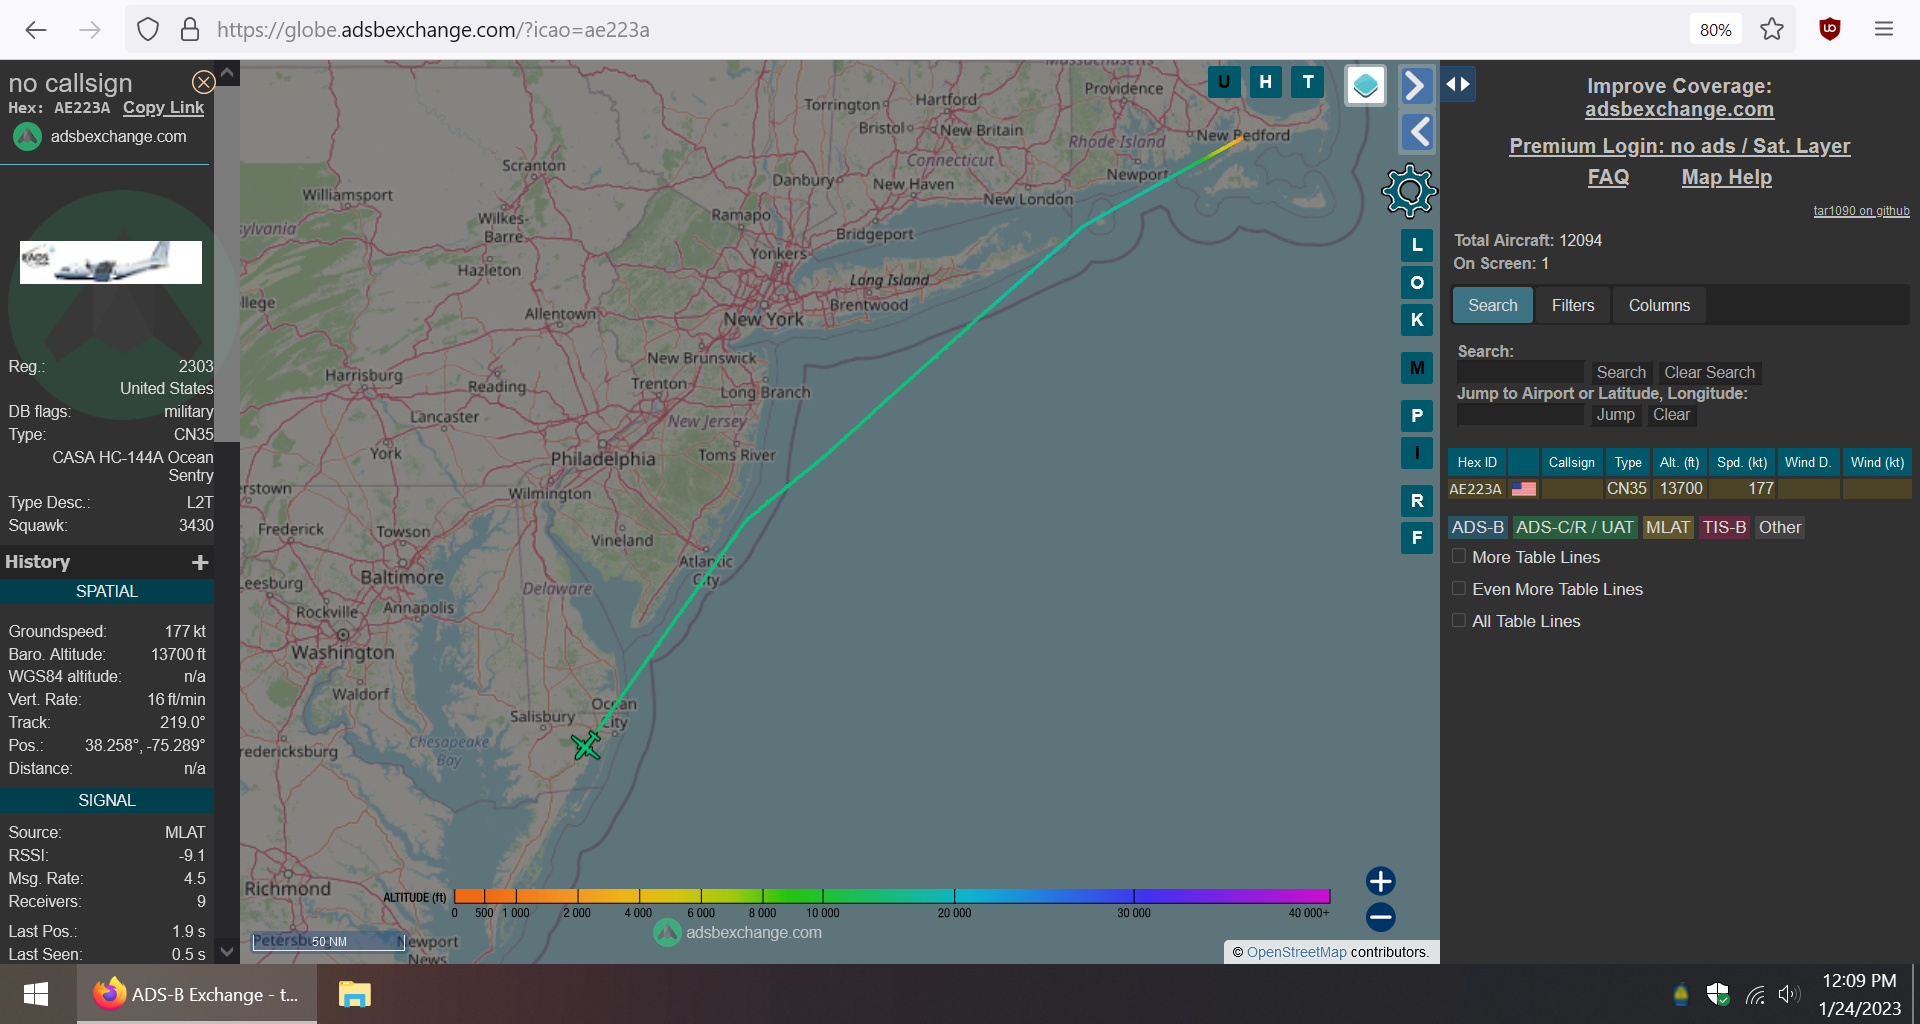Click the TIS-B source legend
This screenshot has width=1920, height=1024.
pos(1724,527)
